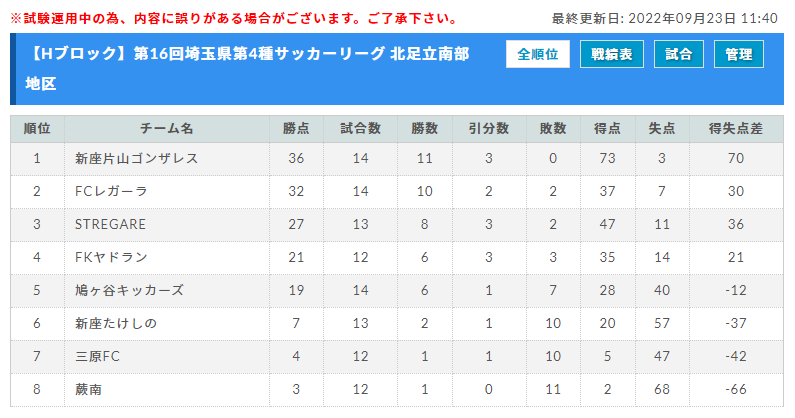This screenshot has width=795, height=418.
Task: Select team STREGARE in the table
Action: pyautogui.click(x=110, y=224)
